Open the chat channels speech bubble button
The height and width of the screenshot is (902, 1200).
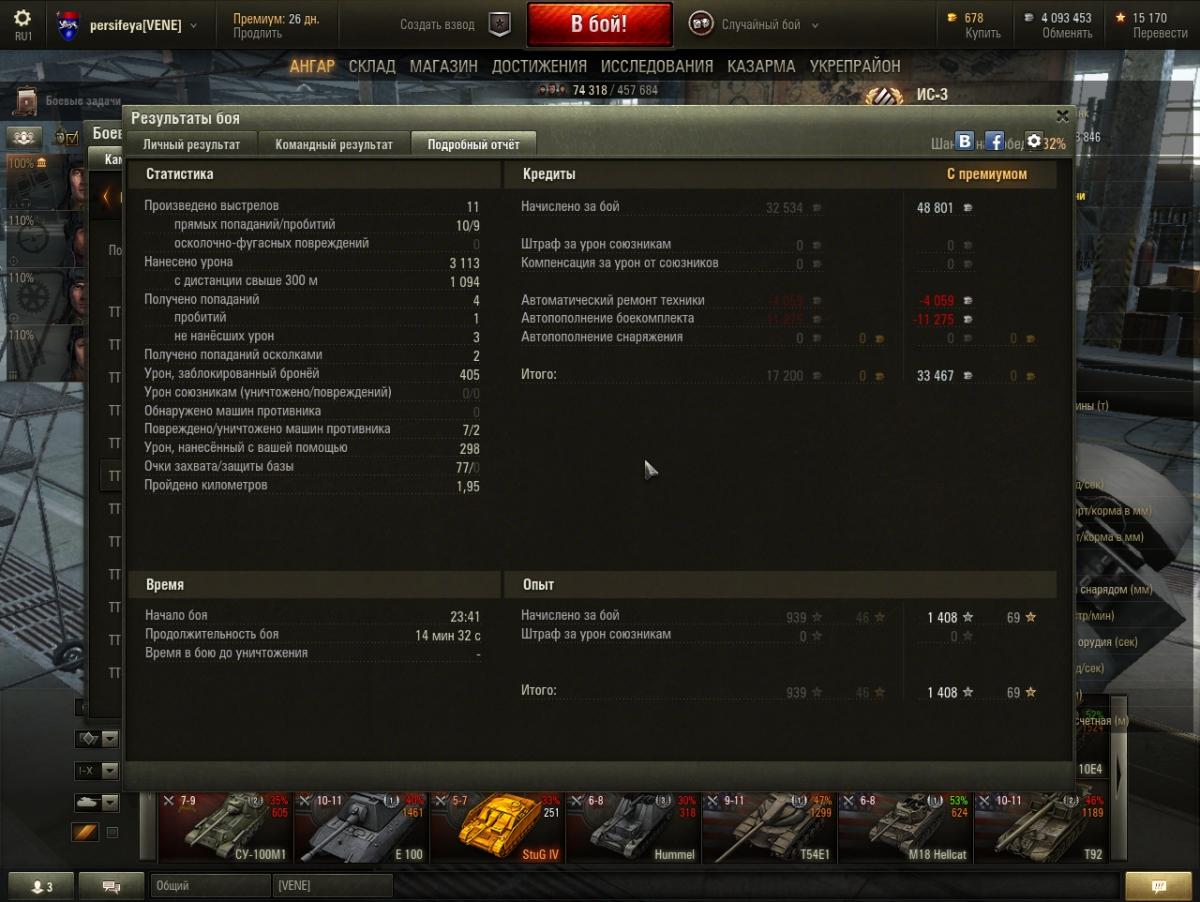point(112,886)
